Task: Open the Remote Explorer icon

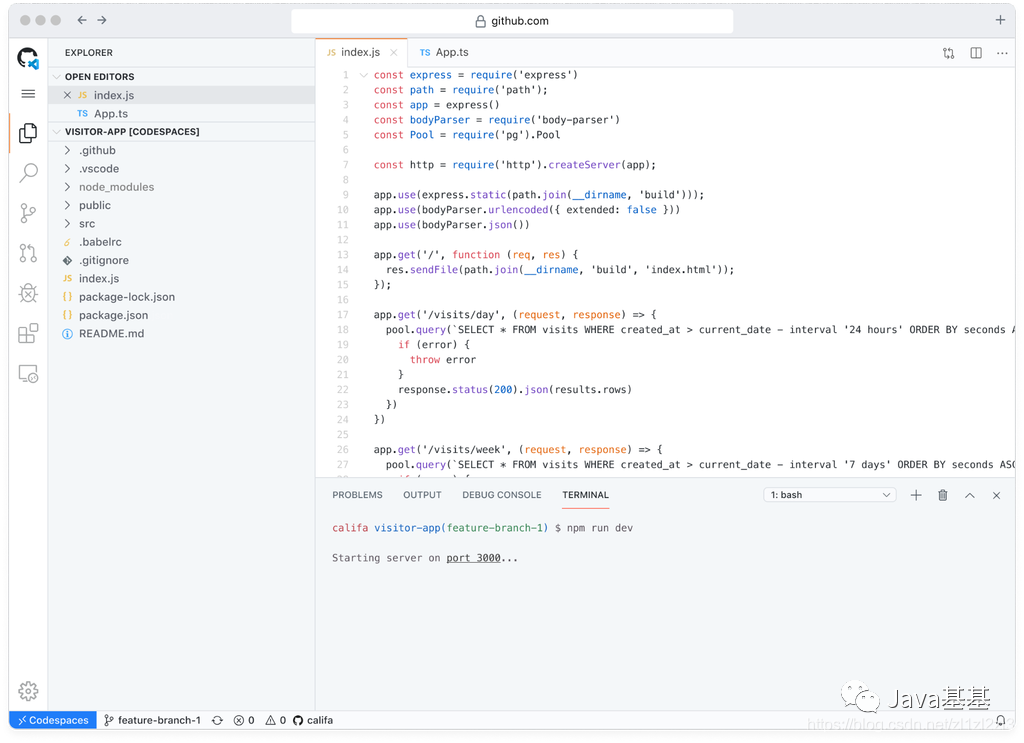Action: coord(28,374)
